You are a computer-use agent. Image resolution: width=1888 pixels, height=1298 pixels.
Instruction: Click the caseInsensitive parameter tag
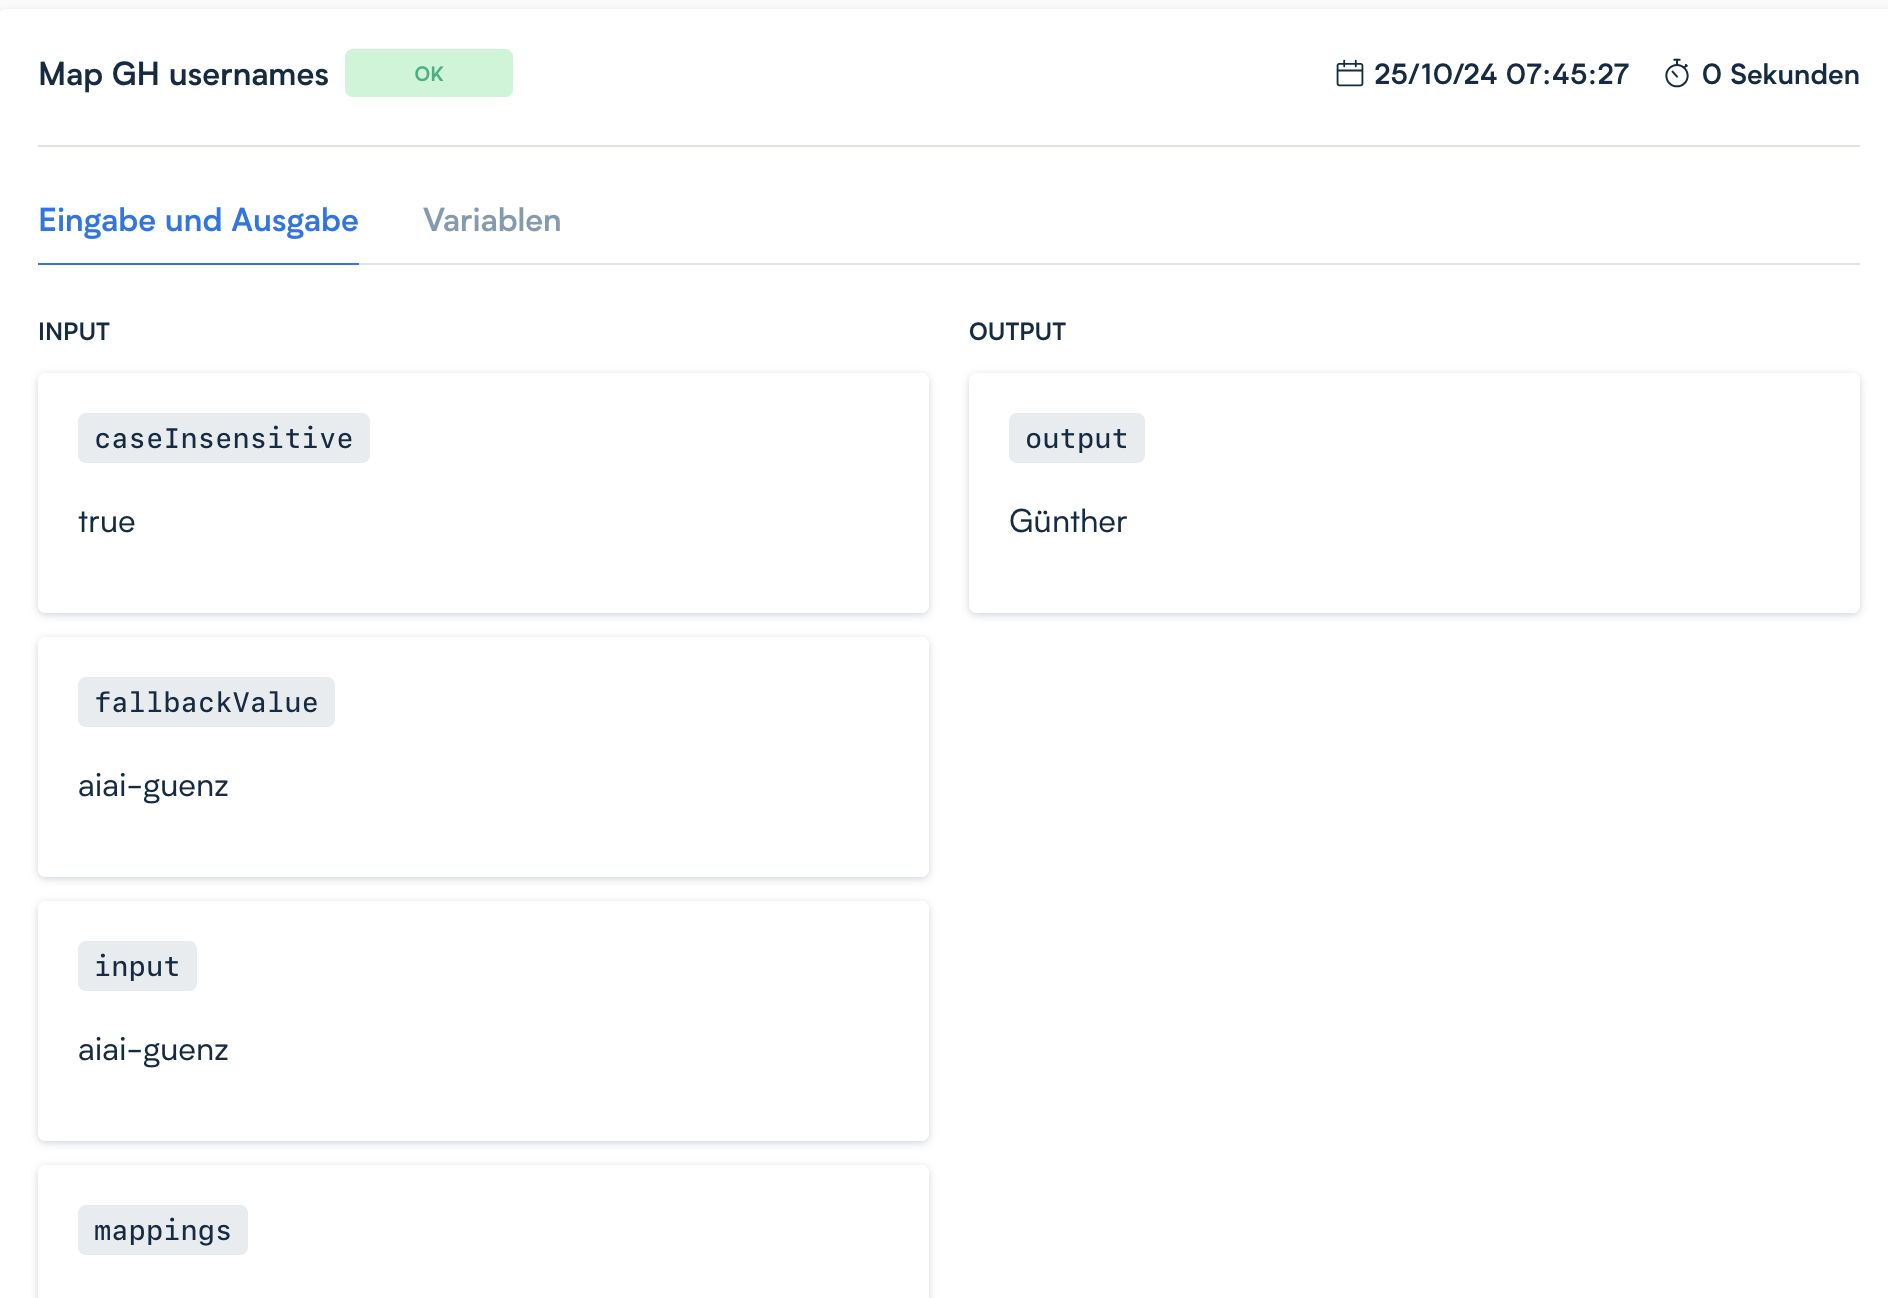223,438
